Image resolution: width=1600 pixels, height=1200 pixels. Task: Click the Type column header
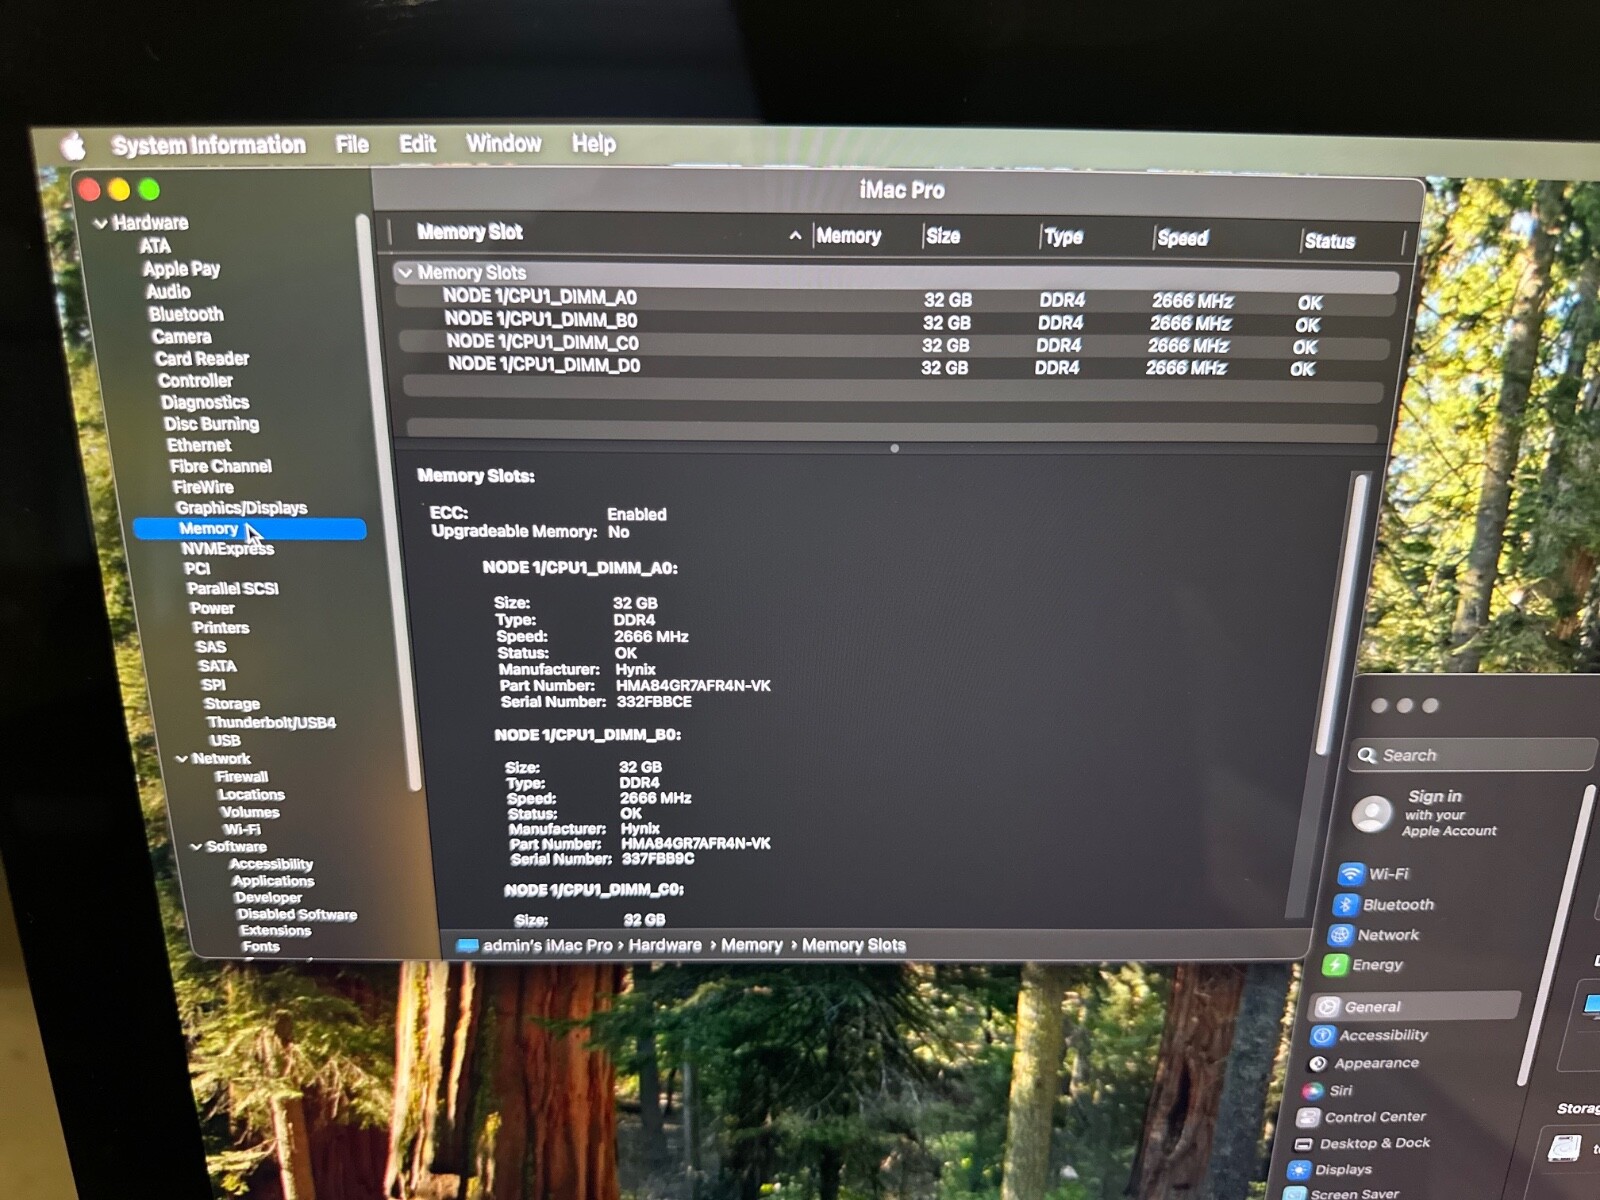tap(1064, 238)
